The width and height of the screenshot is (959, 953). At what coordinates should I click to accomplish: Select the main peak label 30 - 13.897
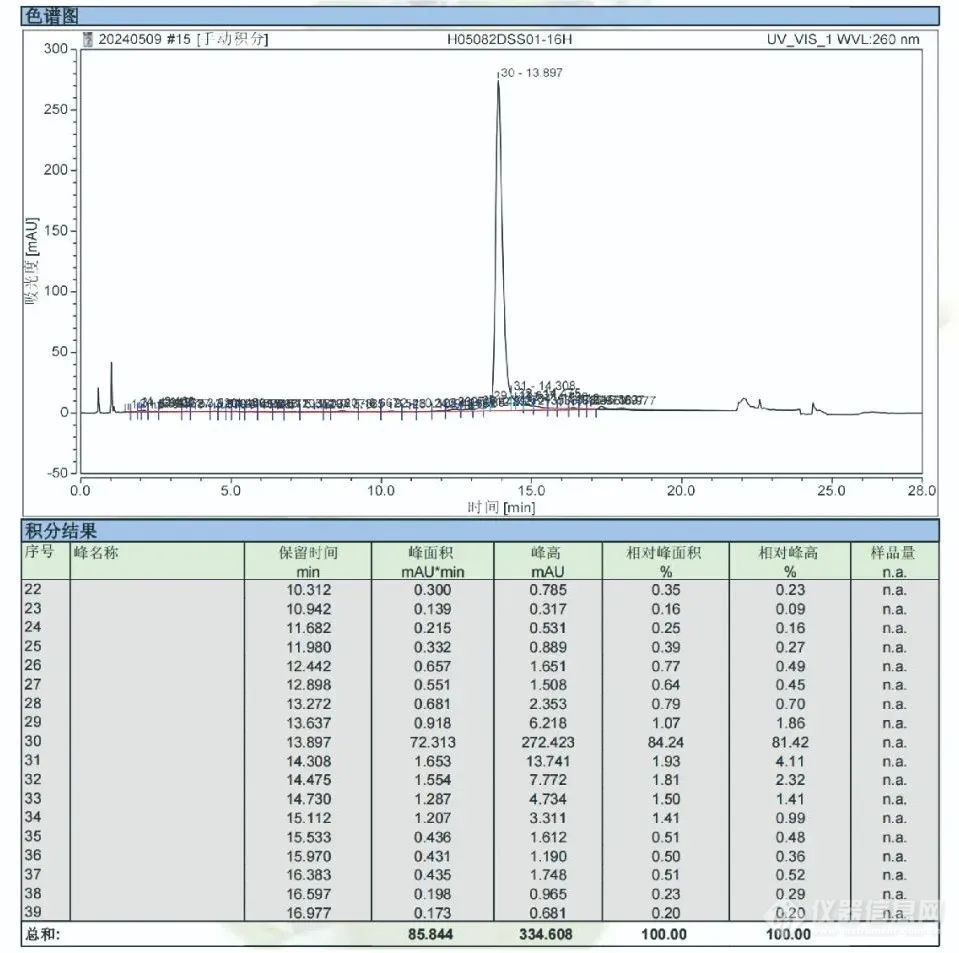538,74
